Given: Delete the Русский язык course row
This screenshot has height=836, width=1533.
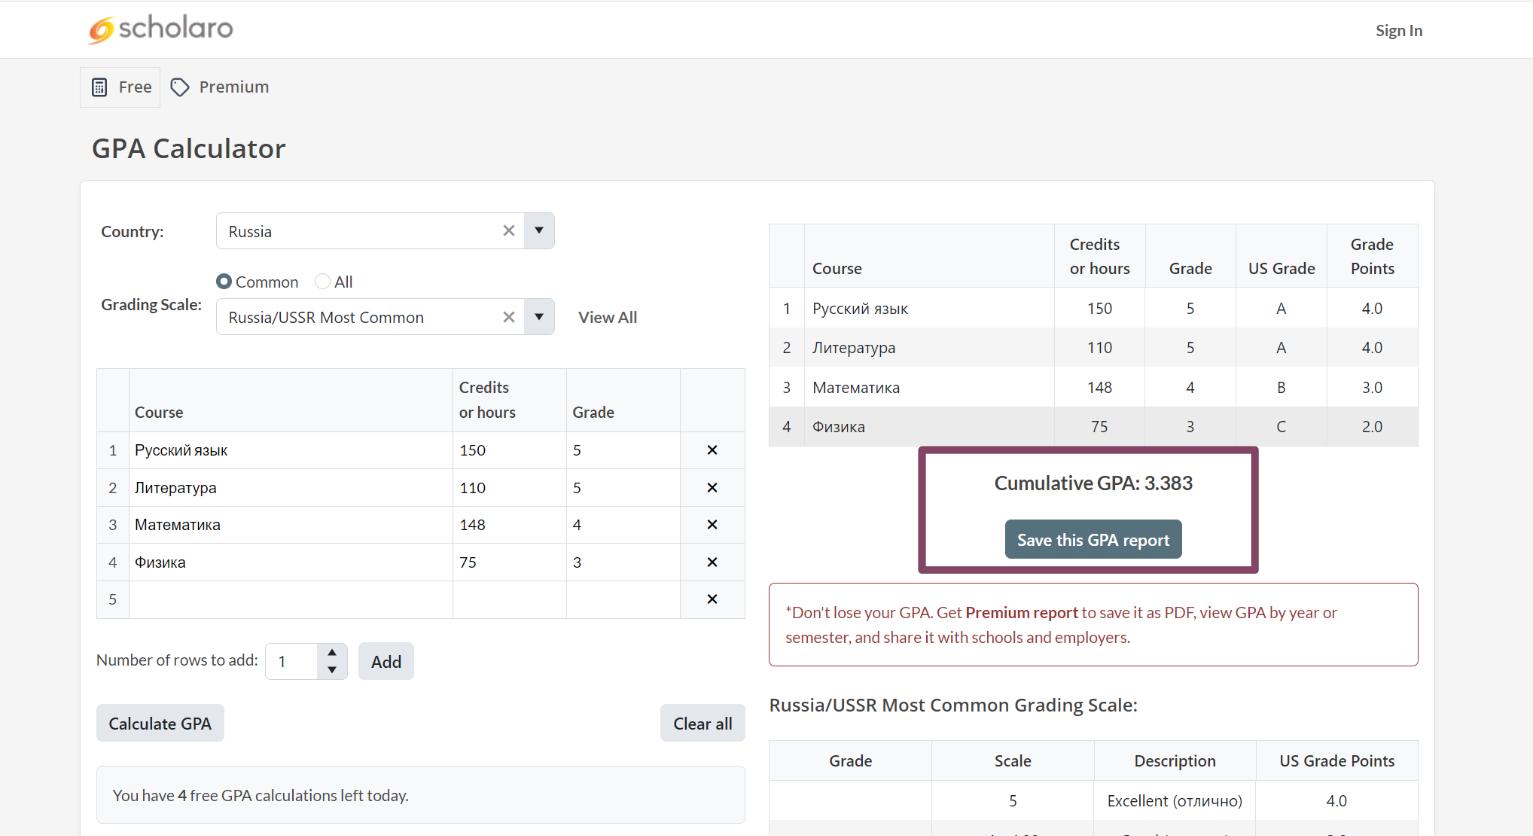Looking at the screenshot, I should pyautogui.click(x=712, y=451).
